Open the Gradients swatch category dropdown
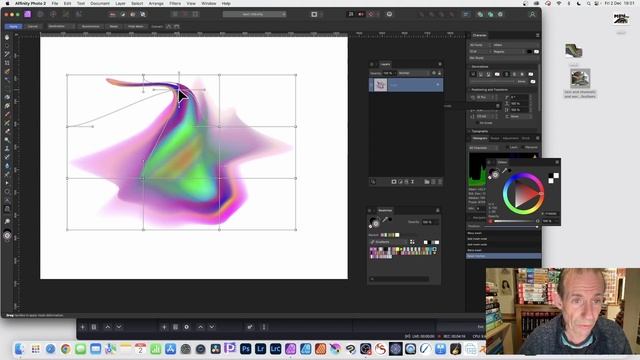Image resolution: width=640 pixels, height=360 pixels. pos(389,242)
